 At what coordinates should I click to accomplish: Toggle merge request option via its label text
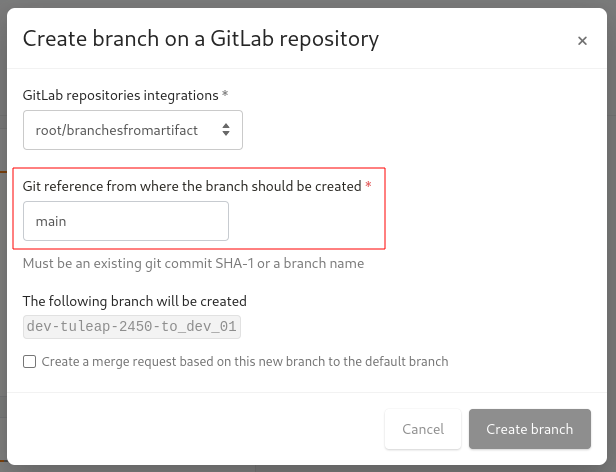[245, 362]
